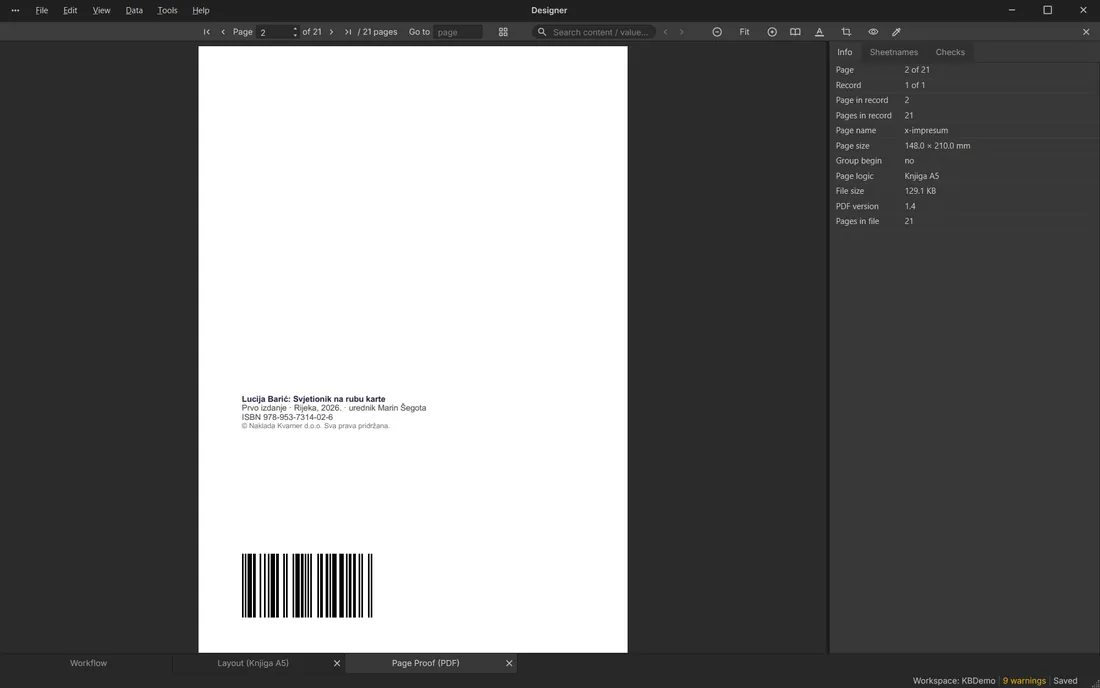Open the Edit menu
The height and width of the screenshot is (688, 1100).
click(x=70, y=11)
